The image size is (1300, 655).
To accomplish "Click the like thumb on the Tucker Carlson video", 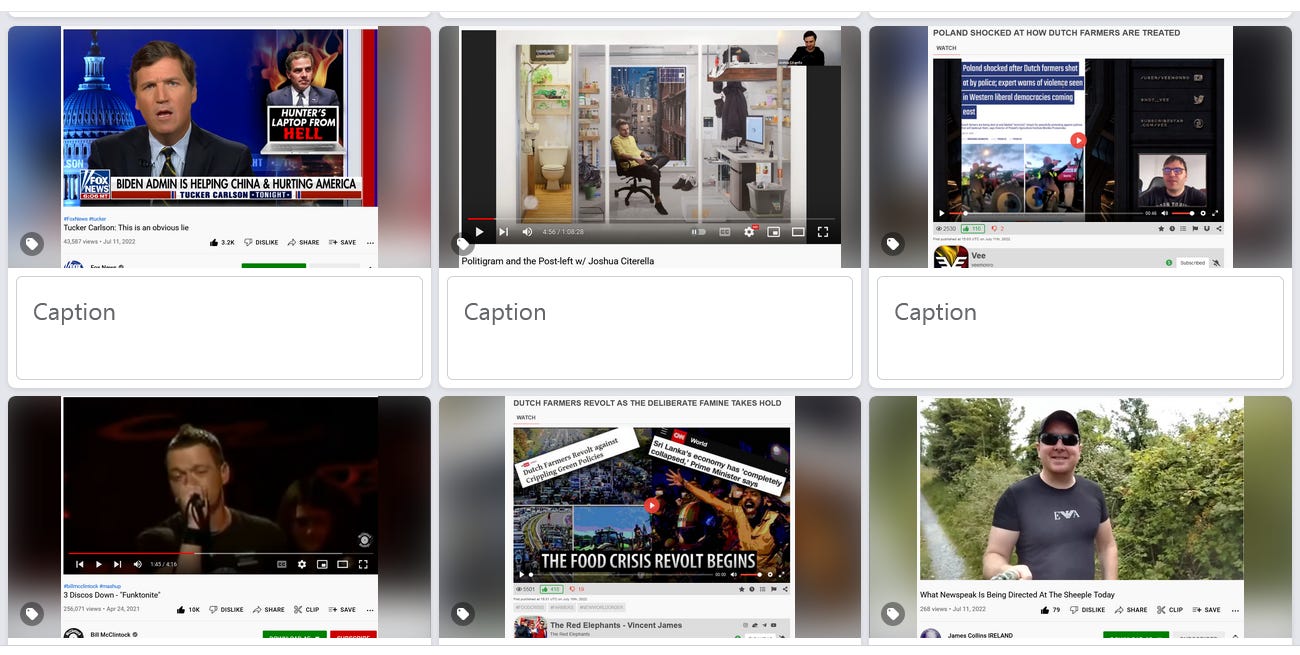I will (x=214, y=243).
